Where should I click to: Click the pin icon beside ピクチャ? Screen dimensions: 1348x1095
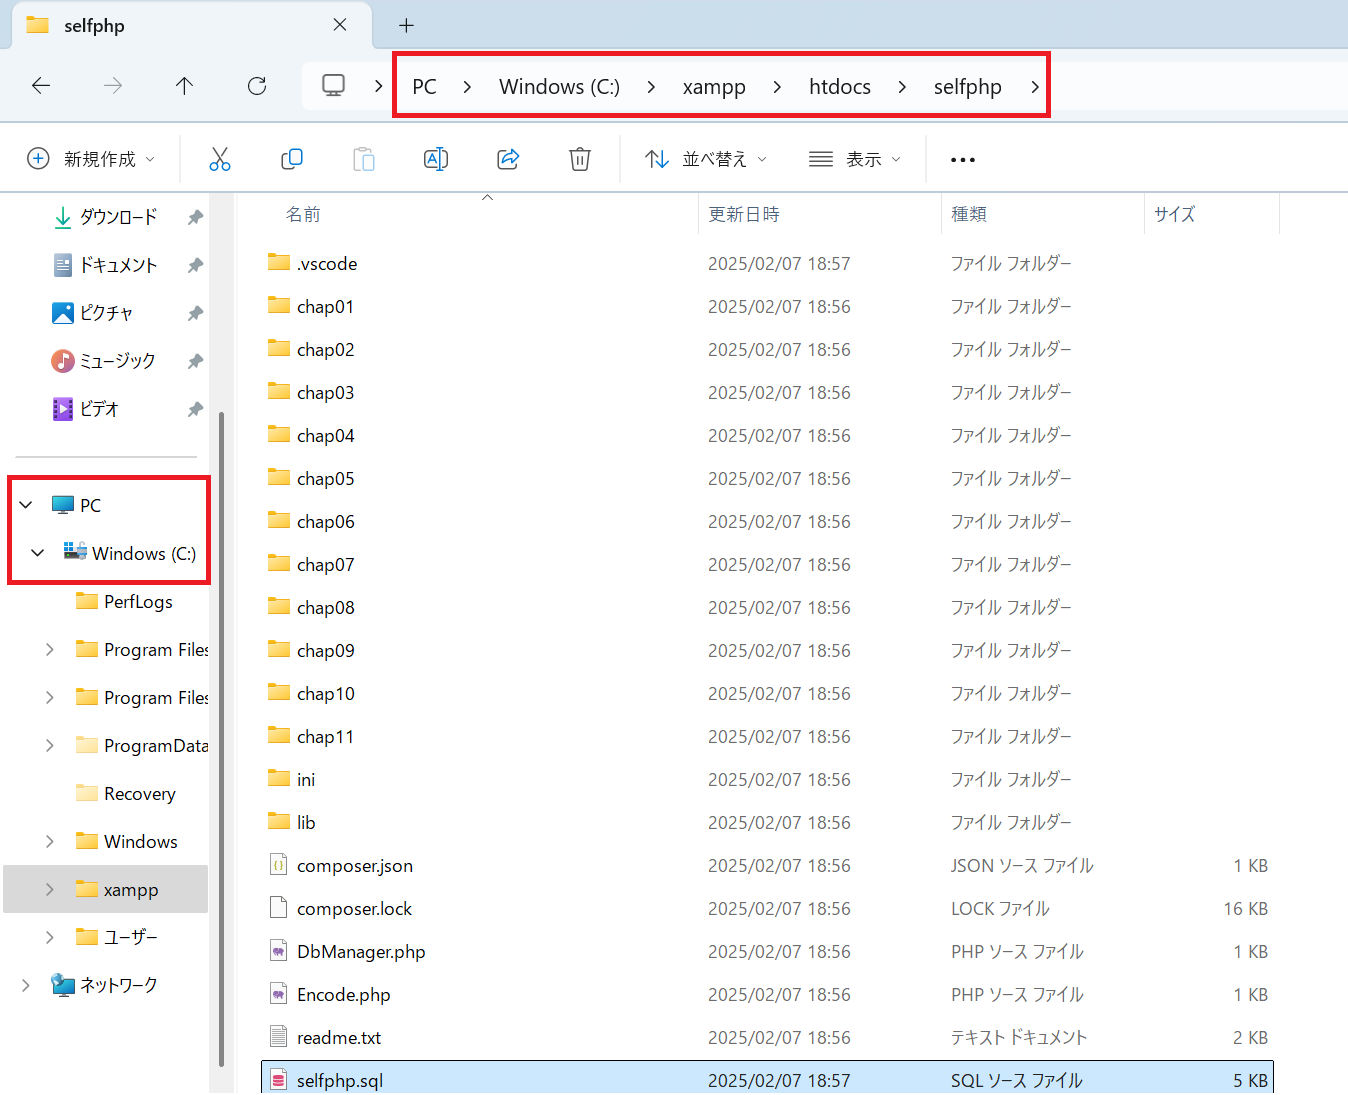click(196, 313)
